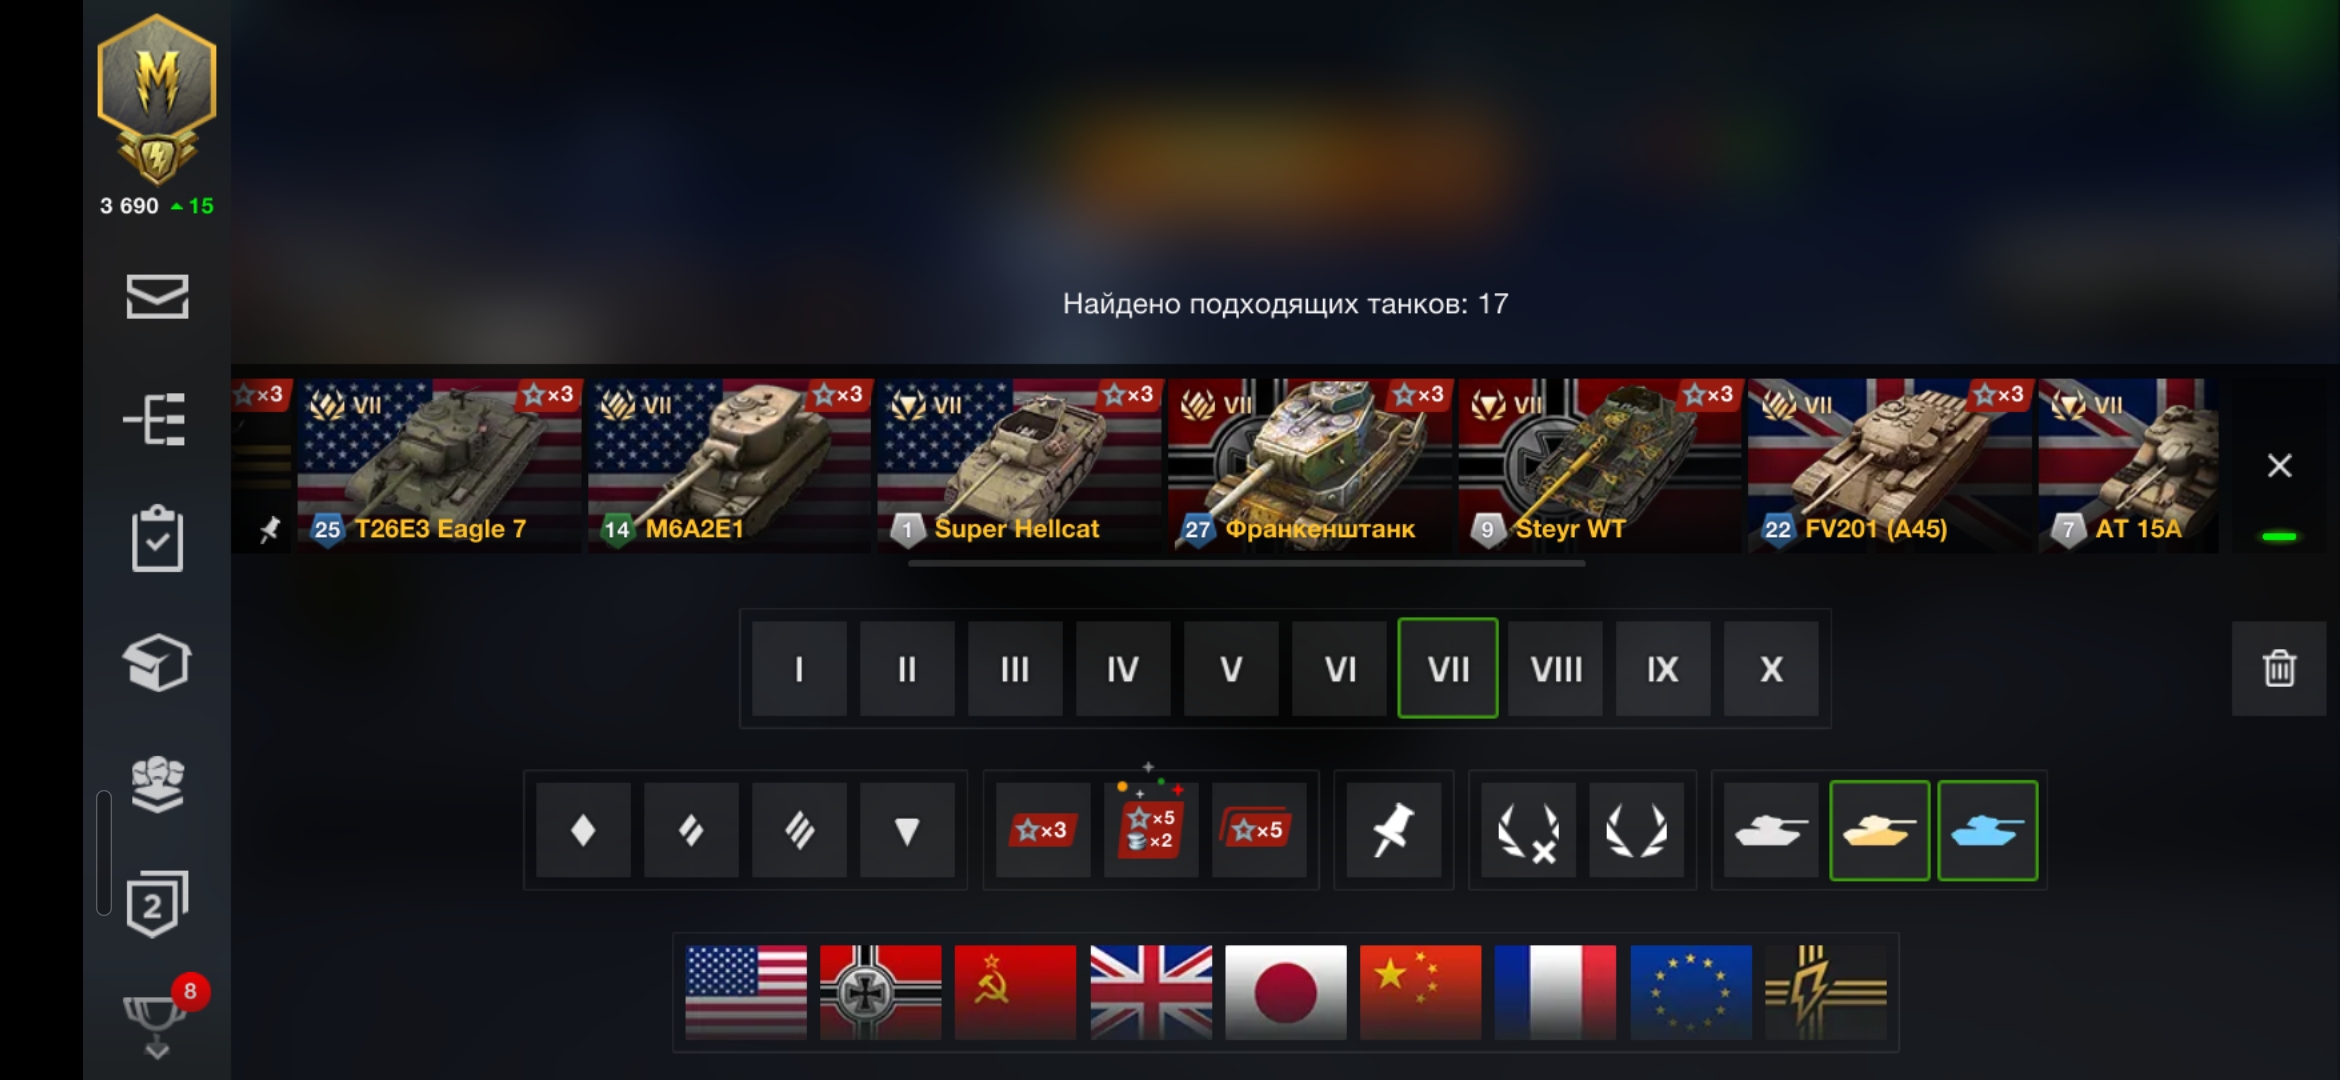This screenshot has height=1080, width=2340.
Task: Filter by Japan nation flag
Action: coord(1286,992)
